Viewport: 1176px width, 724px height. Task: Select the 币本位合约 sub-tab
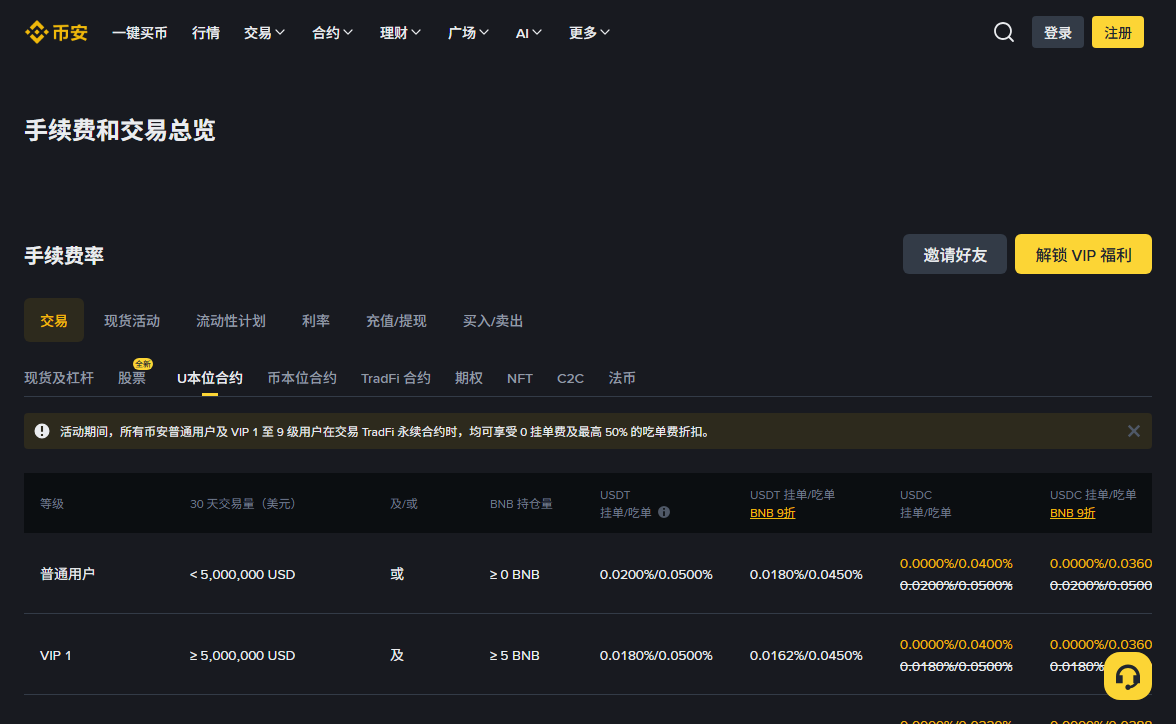point(302,378)
